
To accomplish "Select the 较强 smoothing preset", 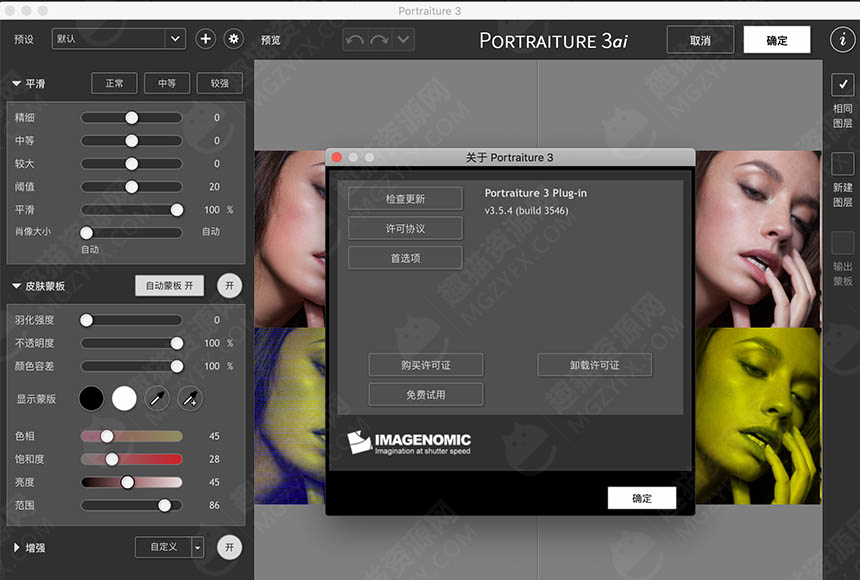I will [219, 83].
